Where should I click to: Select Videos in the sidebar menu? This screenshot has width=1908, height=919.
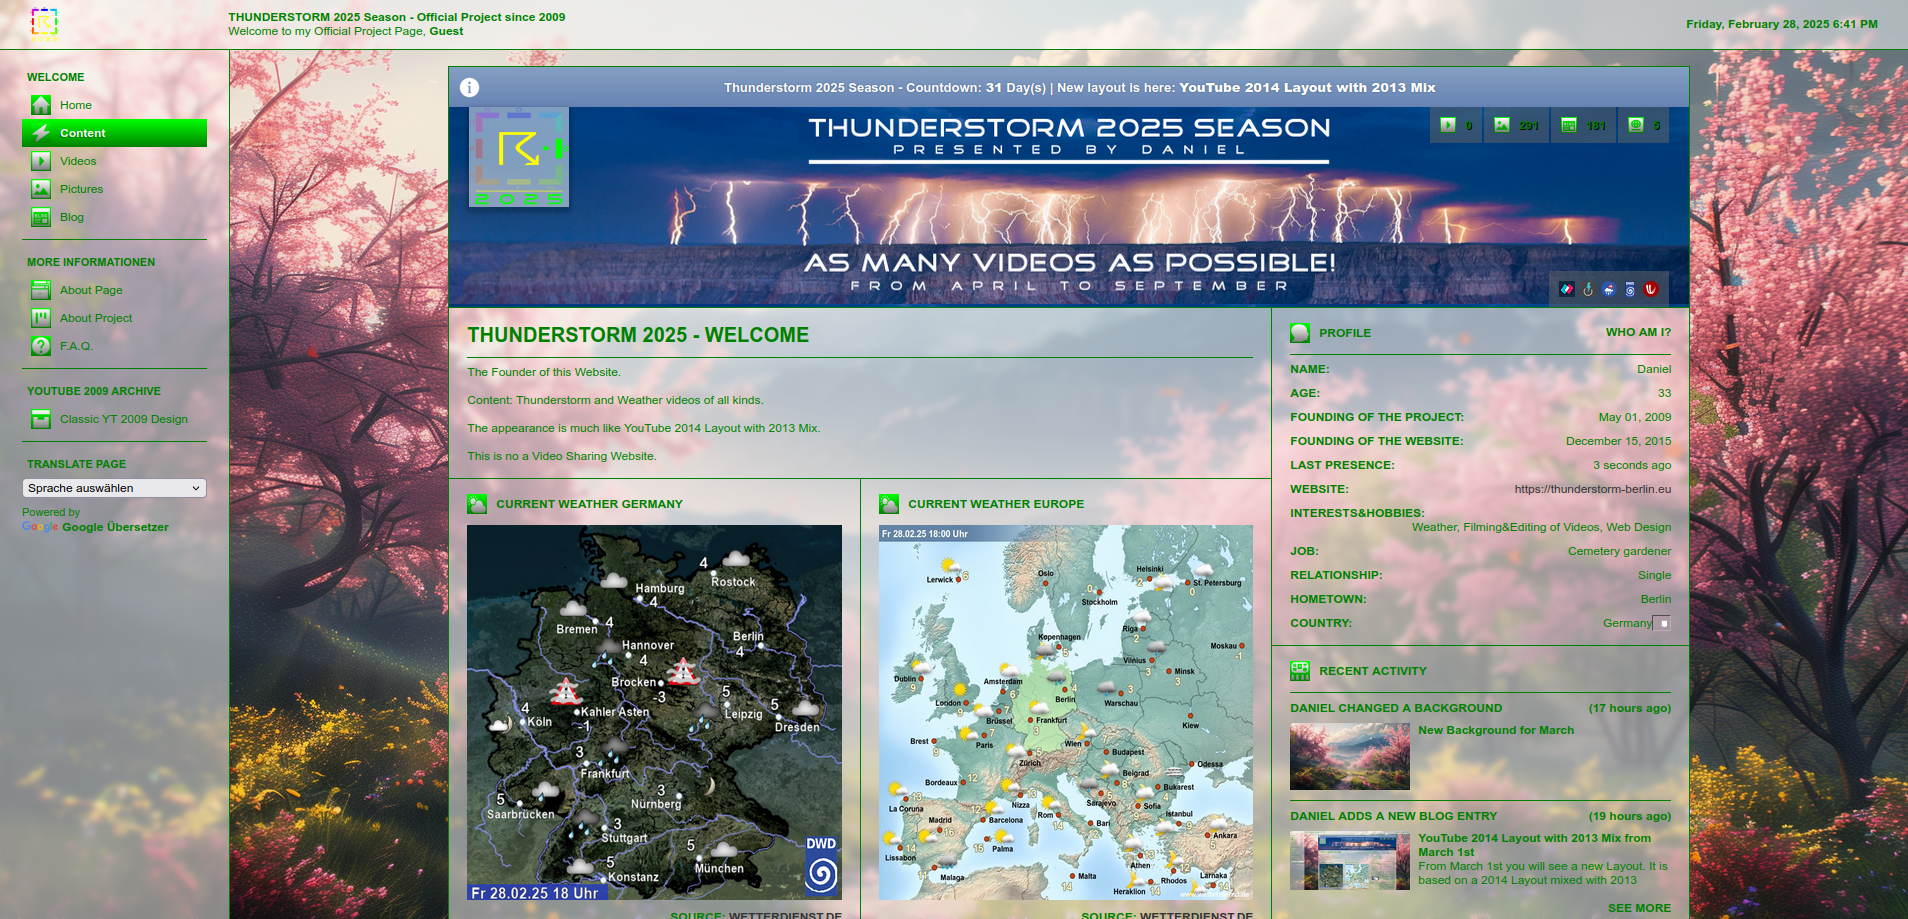coord(77,161)
